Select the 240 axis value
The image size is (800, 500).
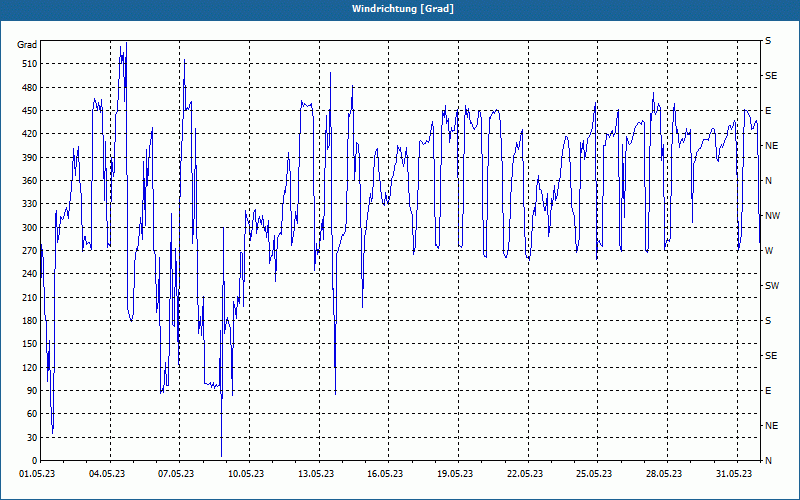click(x=30, y=274)
